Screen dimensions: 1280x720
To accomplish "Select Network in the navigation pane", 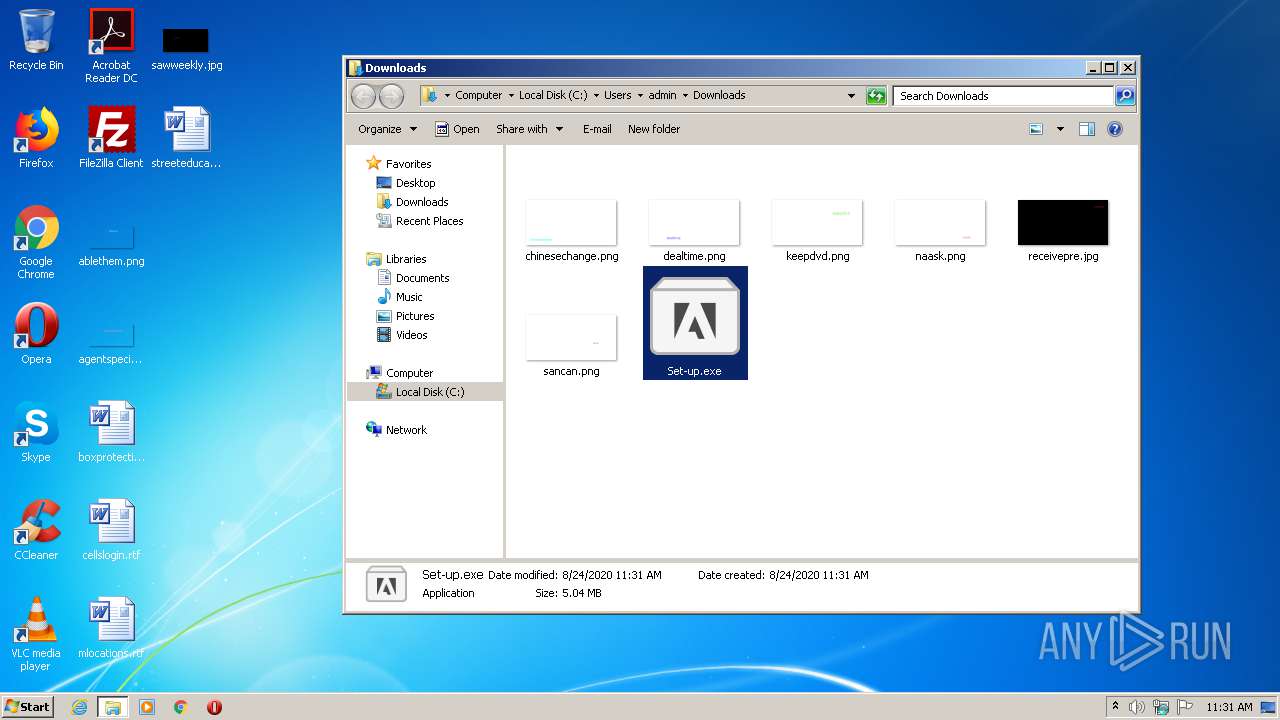I will coord(406,430).
